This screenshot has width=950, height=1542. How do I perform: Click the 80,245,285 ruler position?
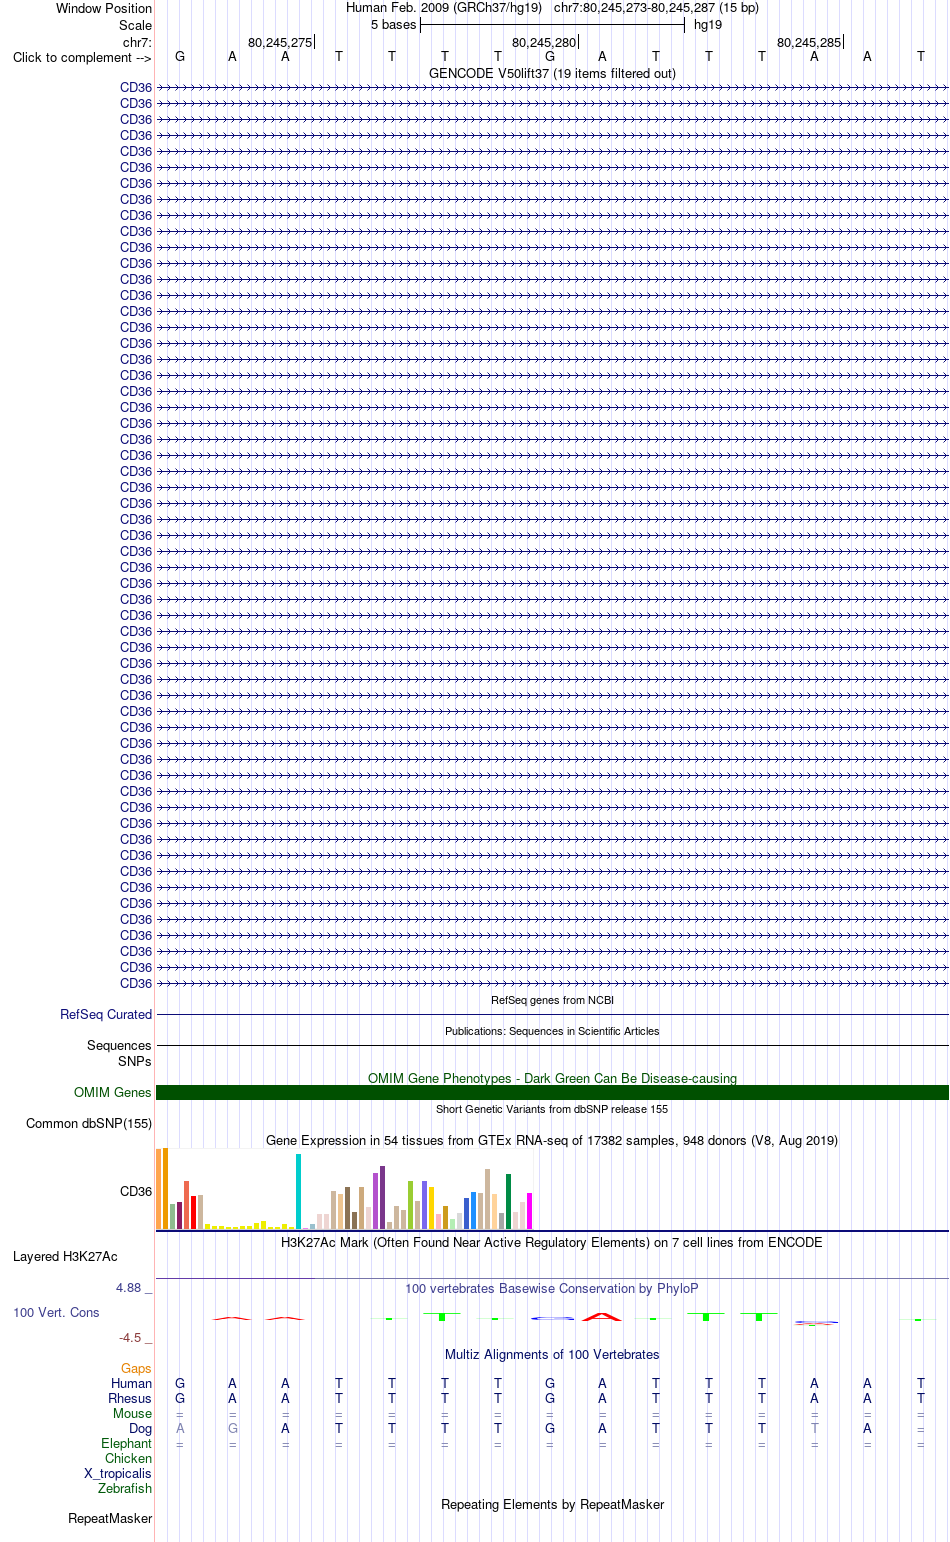coord(809,42)
